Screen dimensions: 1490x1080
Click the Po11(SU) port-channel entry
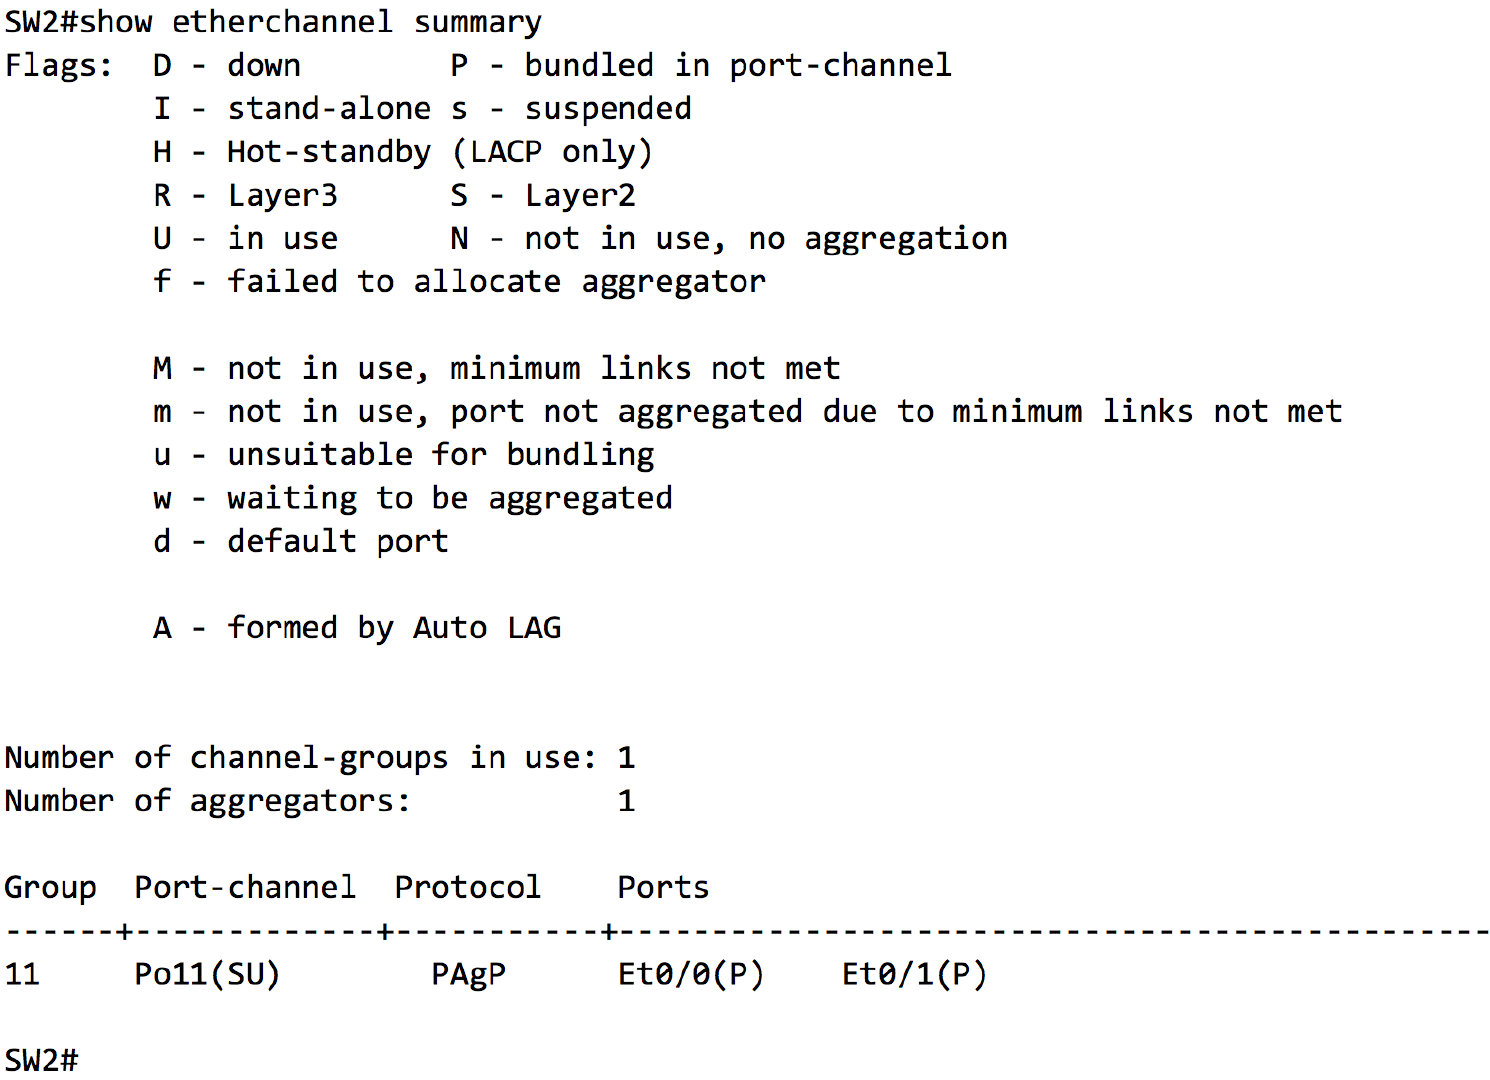pos(207,974)
